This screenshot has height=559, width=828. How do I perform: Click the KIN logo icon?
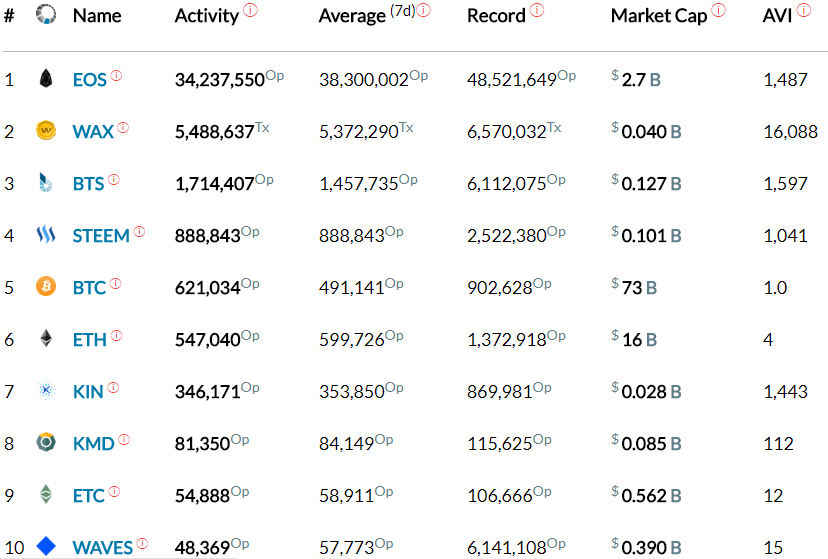46,390
